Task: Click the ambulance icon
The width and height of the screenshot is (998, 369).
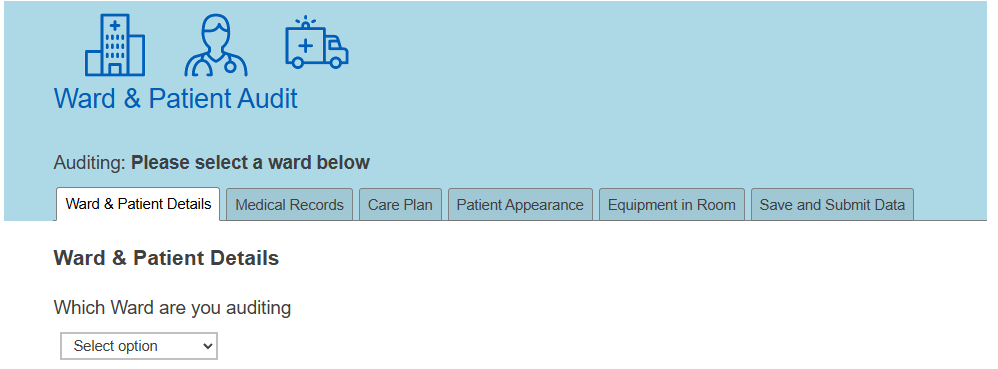Action: tap(316, 43)
